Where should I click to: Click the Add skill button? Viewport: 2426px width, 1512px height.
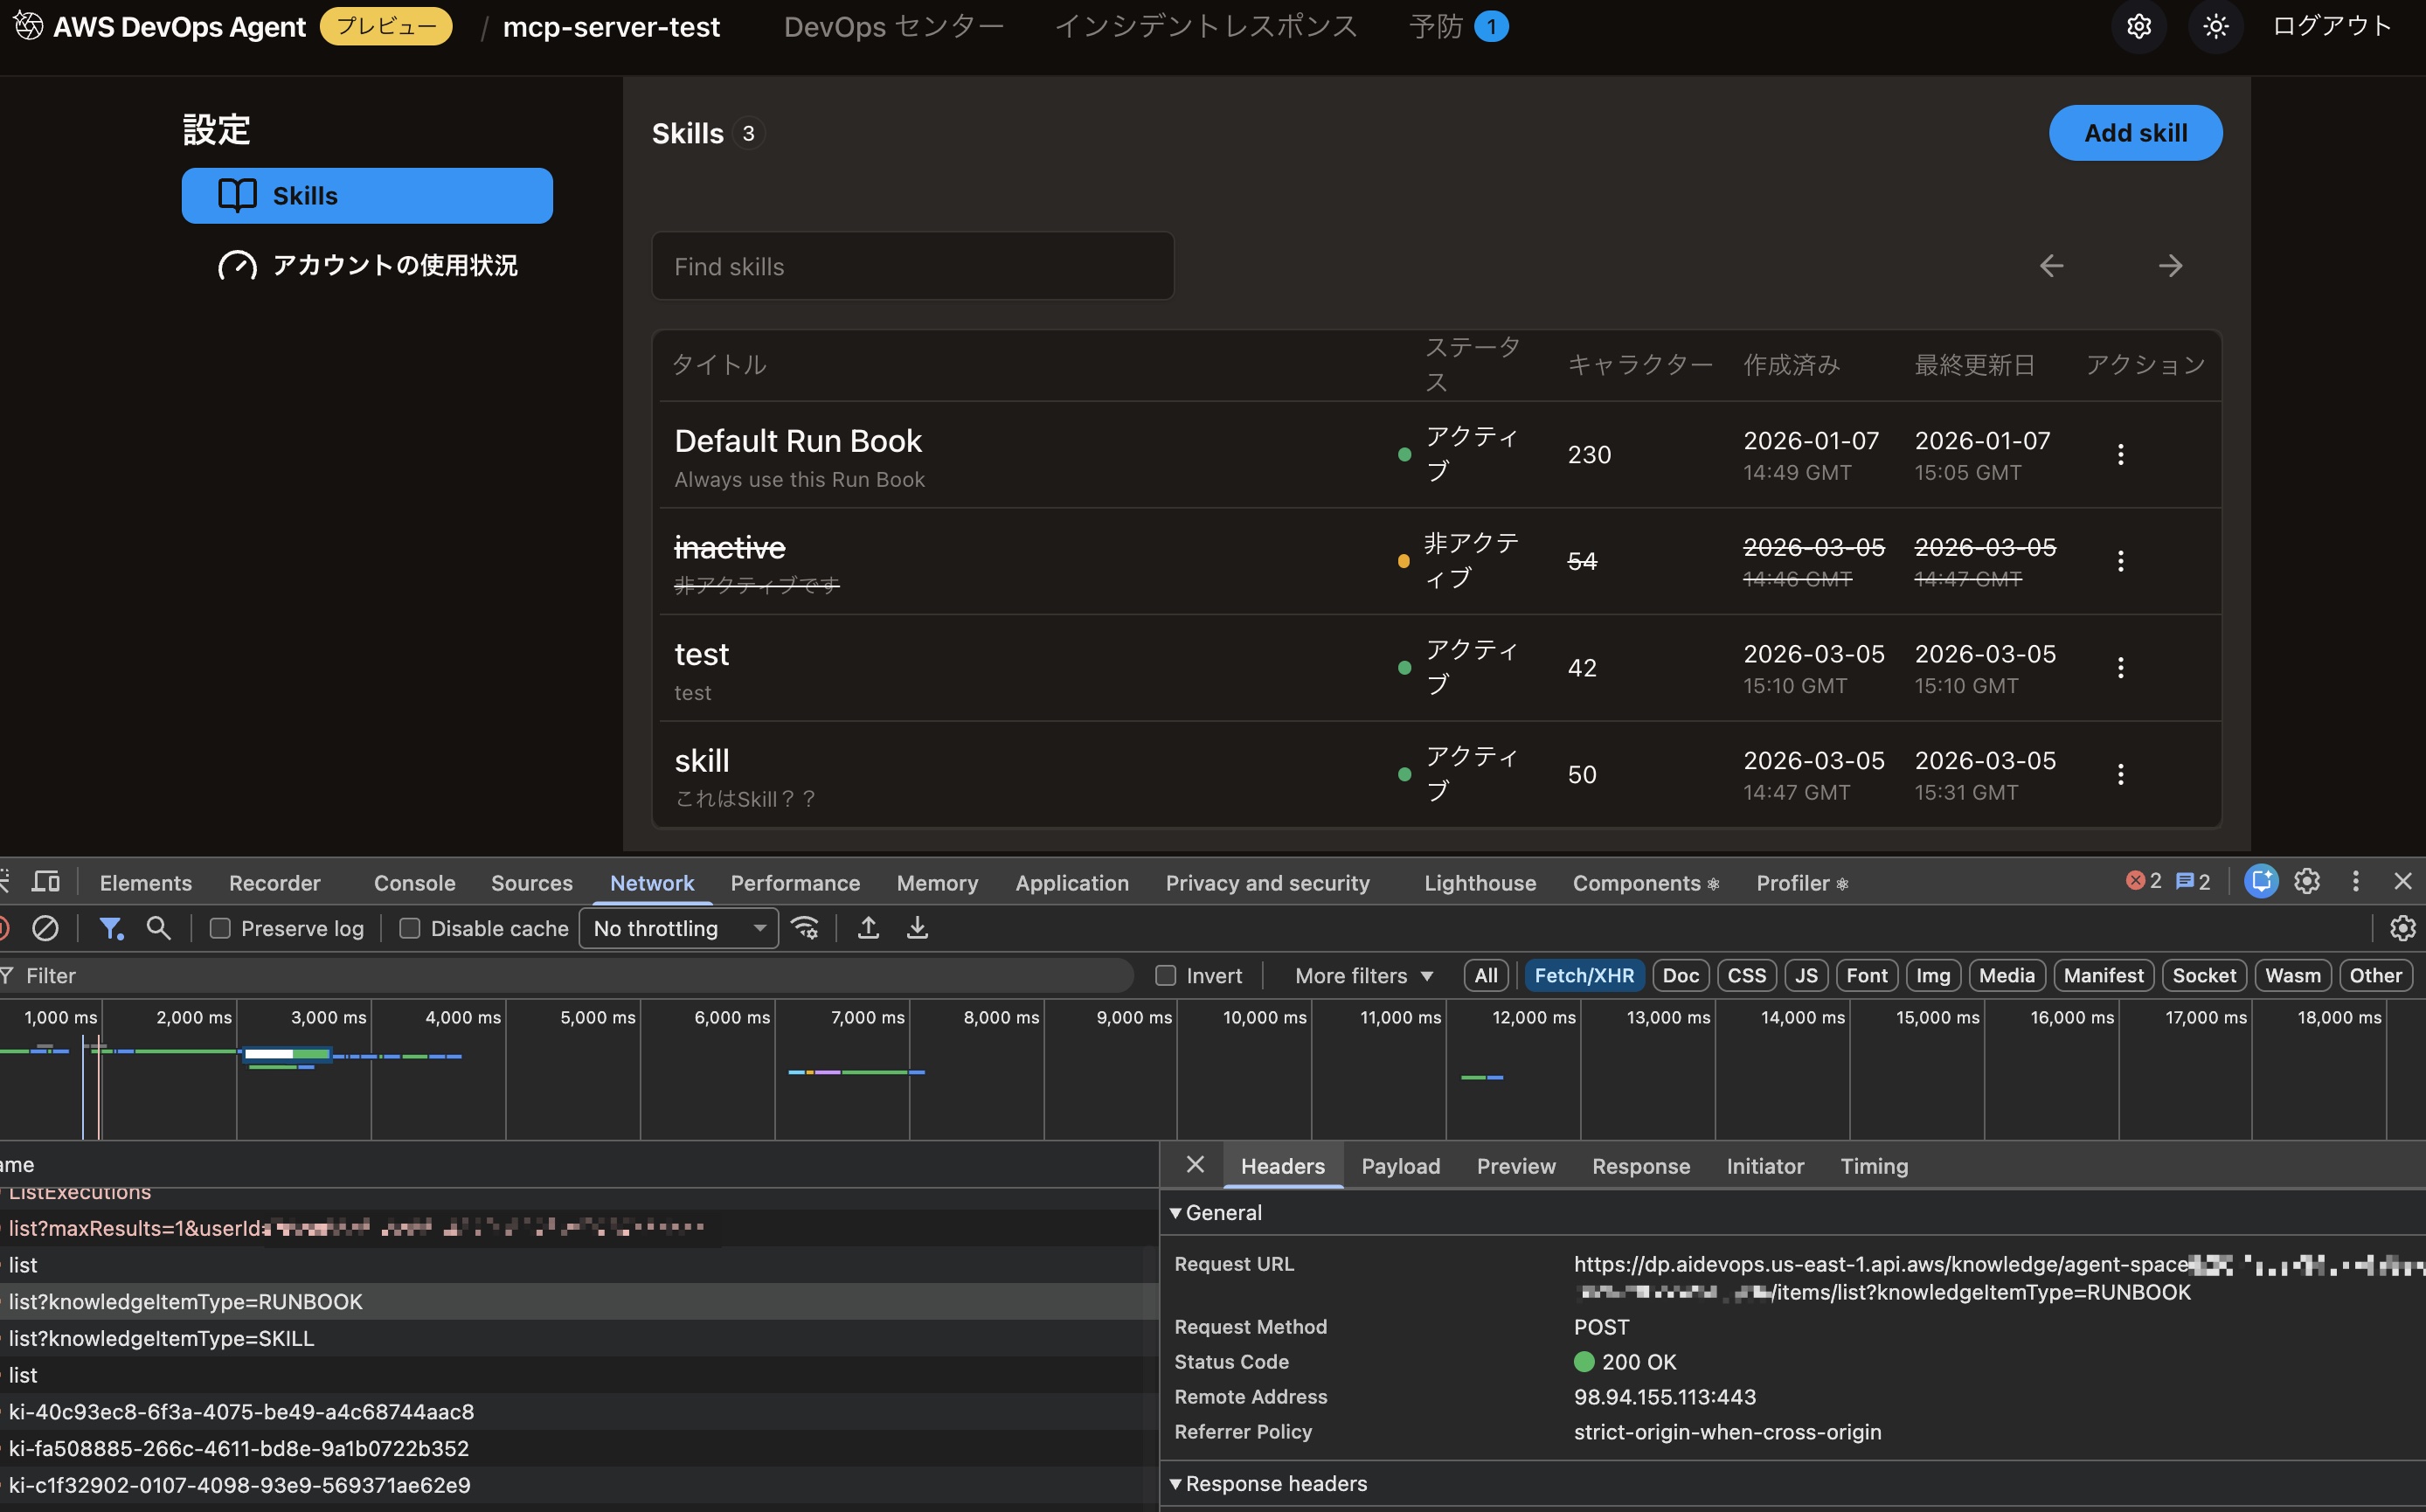2134,132
